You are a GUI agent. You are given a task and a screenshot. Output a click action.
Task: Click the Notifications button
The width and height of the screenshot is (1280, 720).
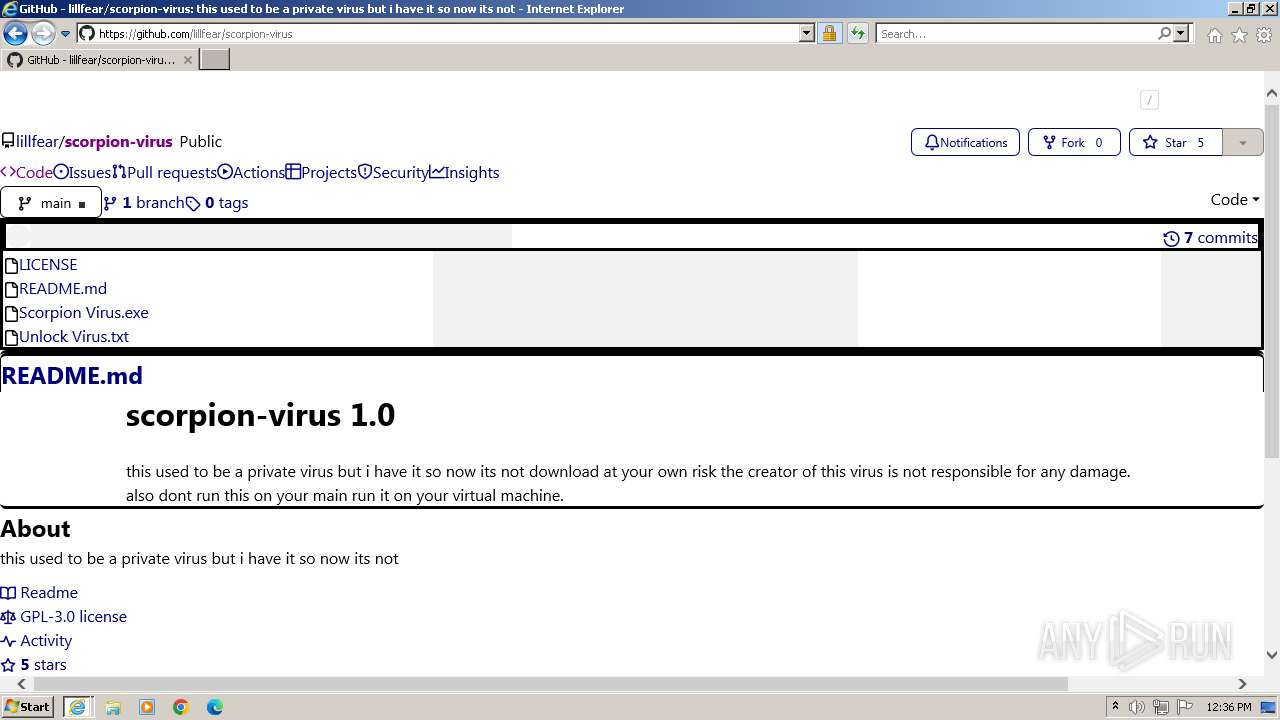click(965, 142)
